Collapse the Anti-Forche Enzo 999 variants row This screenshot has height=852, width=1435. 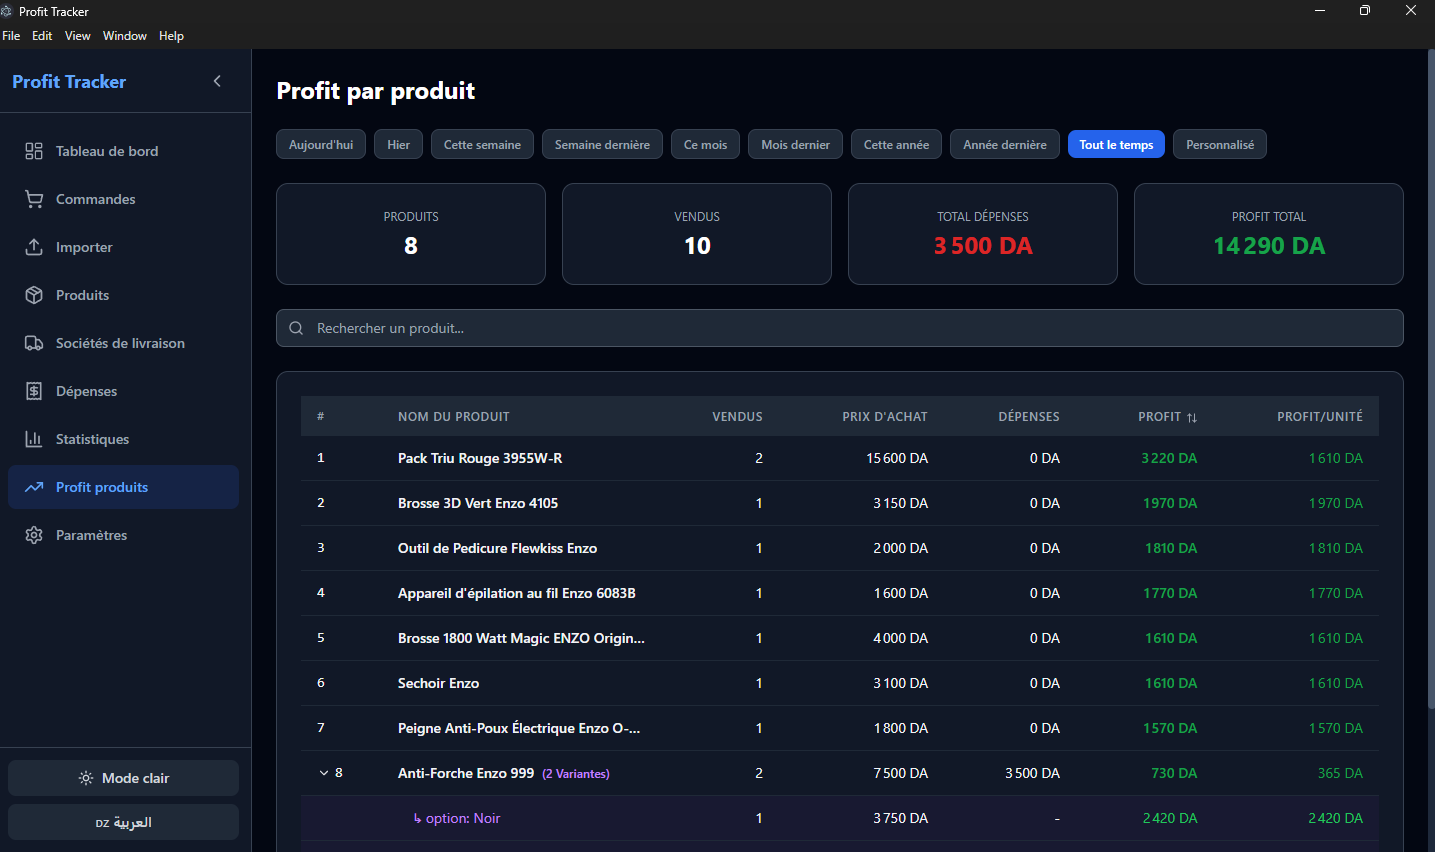[x=322, y=772]
